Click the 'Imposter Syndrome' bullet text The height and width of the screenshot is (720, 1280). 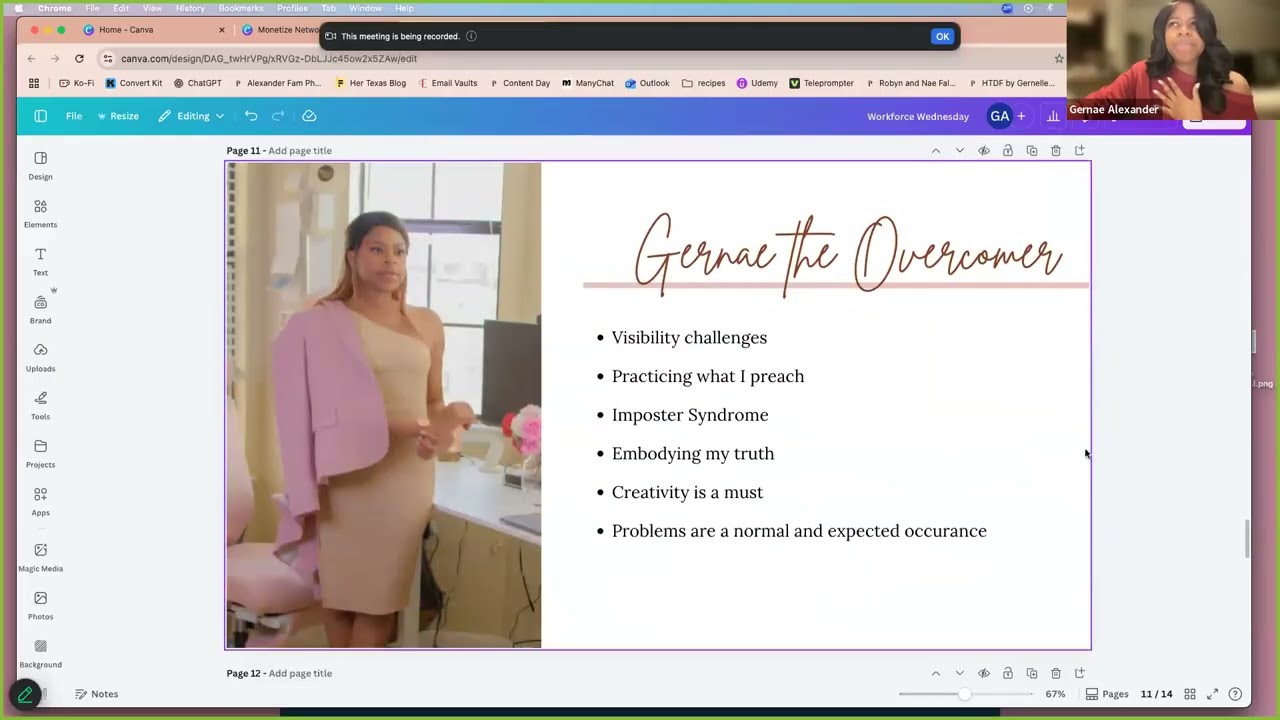(x=690, y=415)
